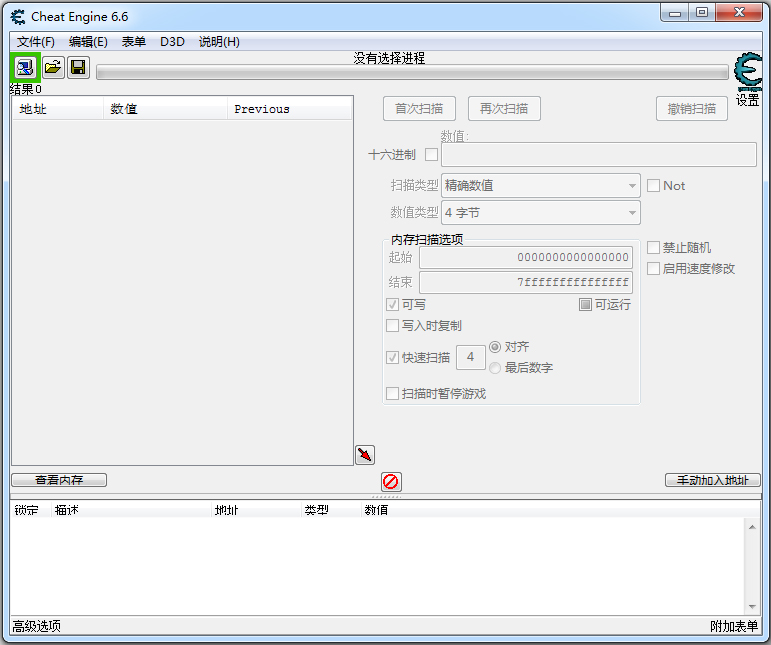This screenshot has width=771, height=645.
Task: Open the 表单 menu
Action: coord(134,42)
